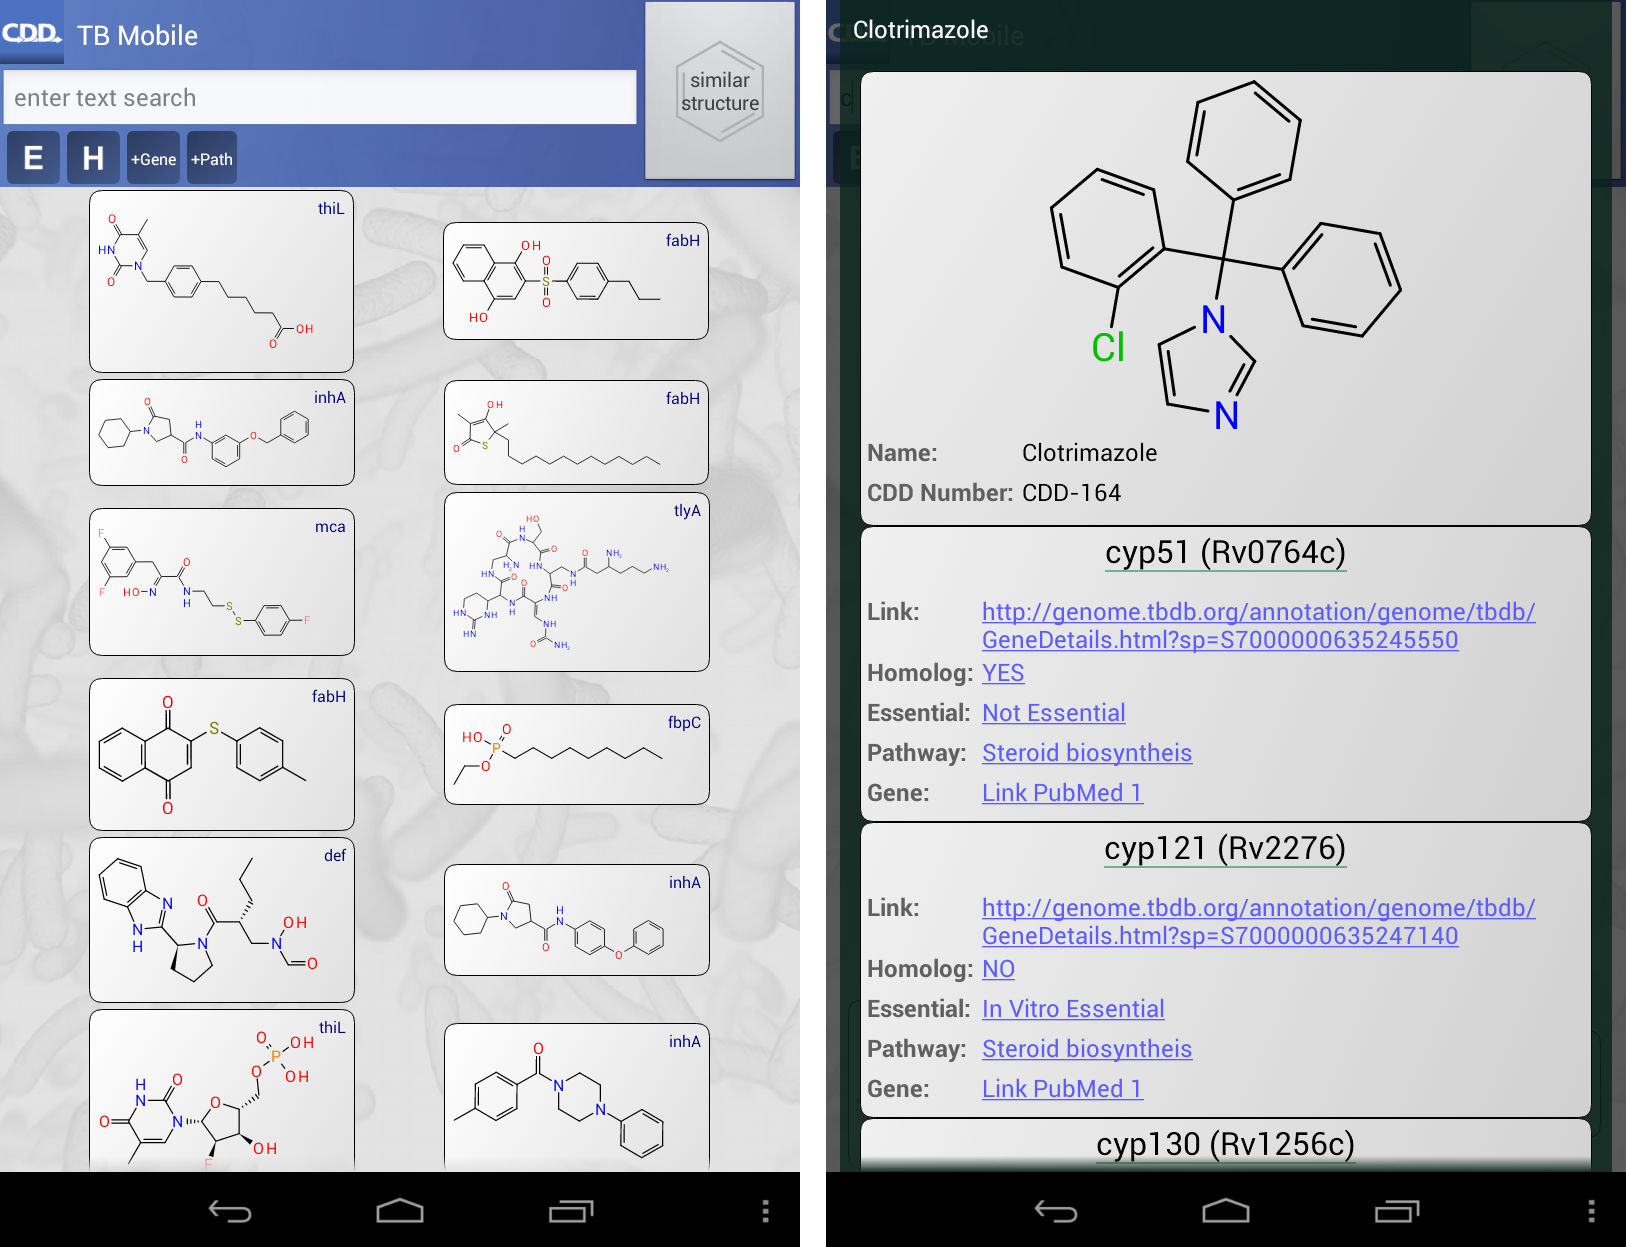Tap the CDD logo icon
The height and width of the screenshot is (1247, 1626).
click(x=32, y=33)
